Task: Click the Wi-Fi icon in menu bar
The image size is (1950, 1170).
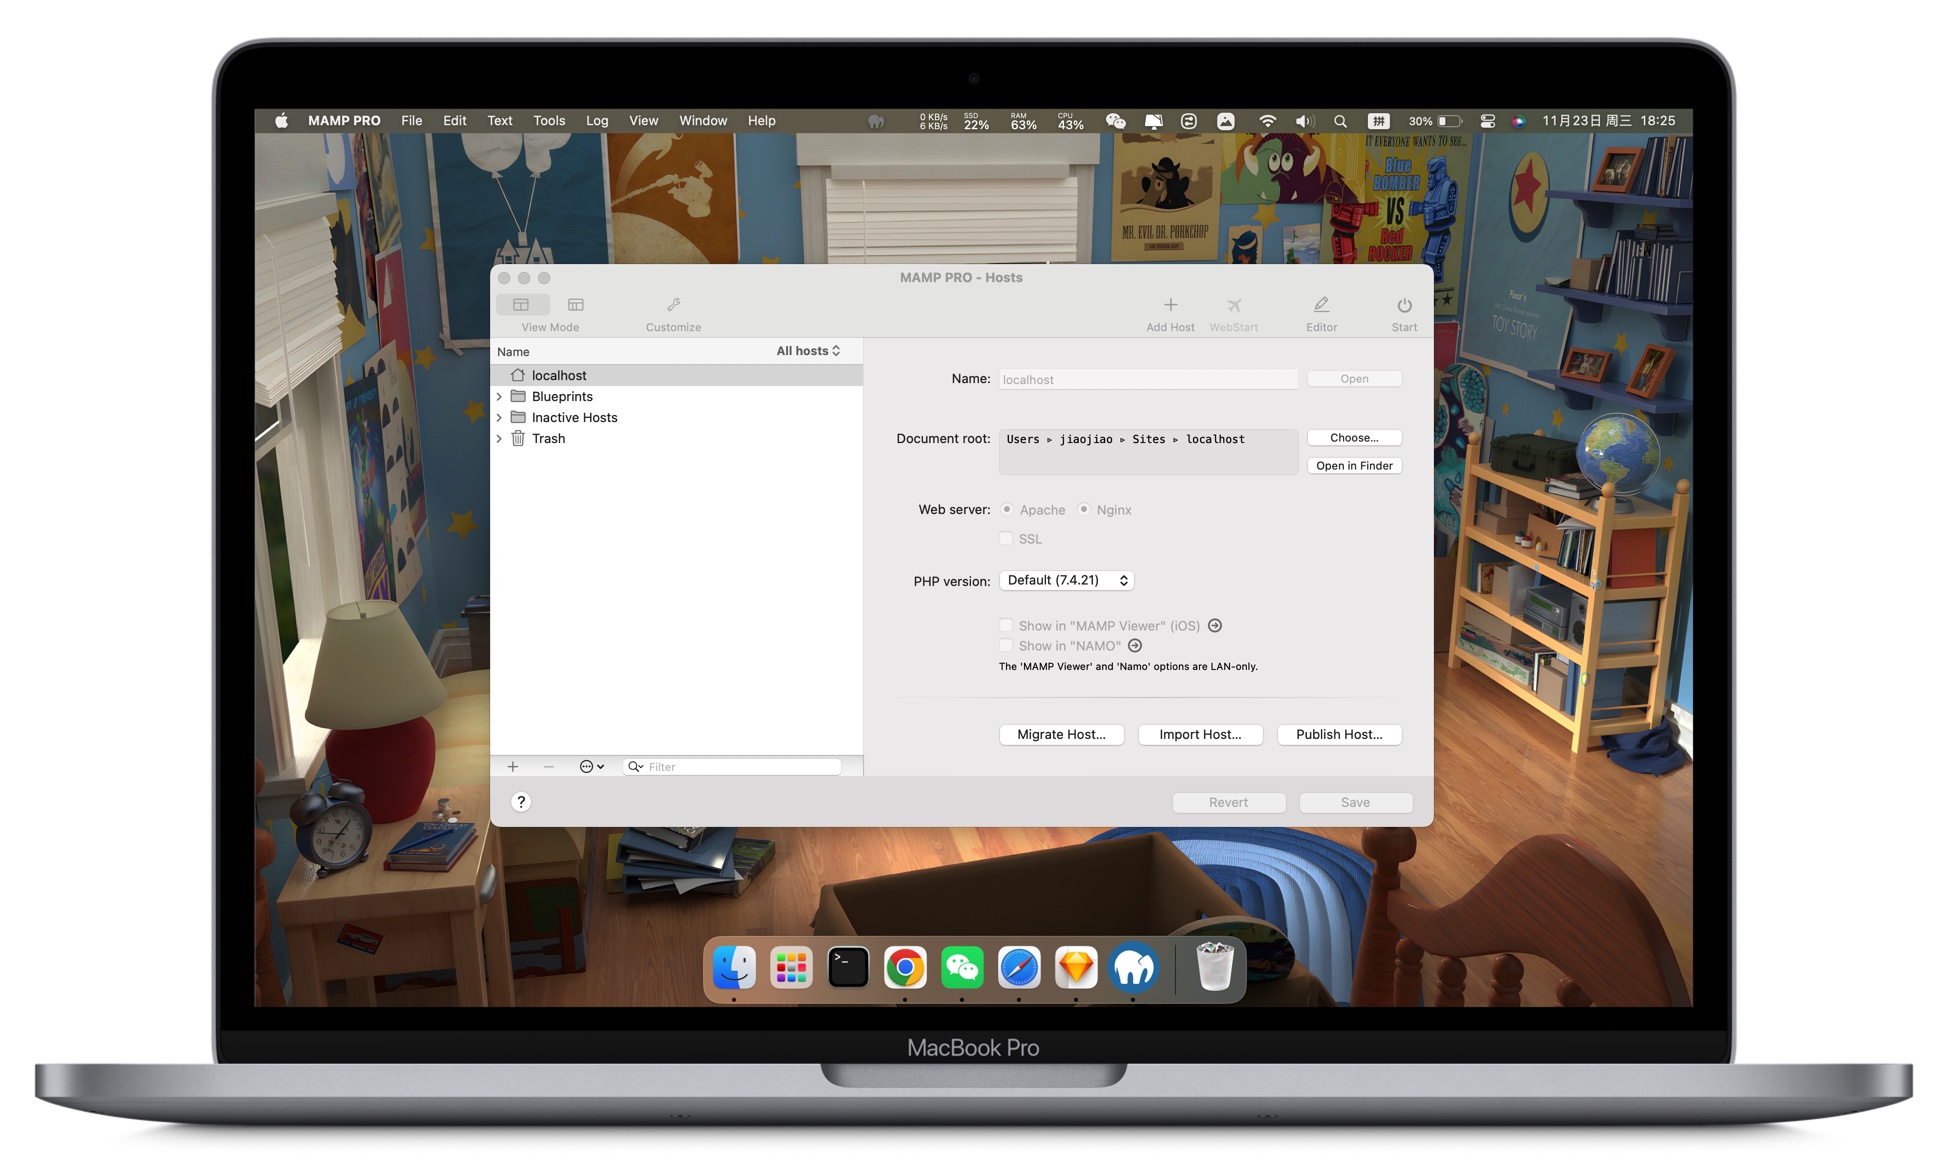Action: pyautogui.click(x=1267, y=121)
